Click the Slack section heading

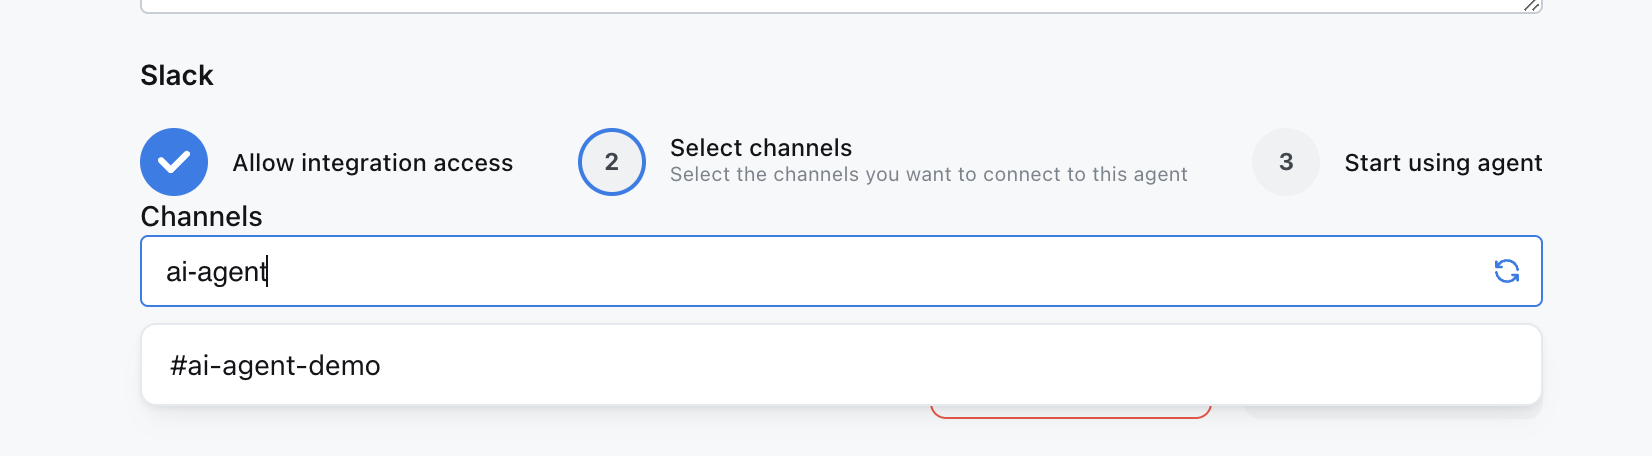coord(177,75)
